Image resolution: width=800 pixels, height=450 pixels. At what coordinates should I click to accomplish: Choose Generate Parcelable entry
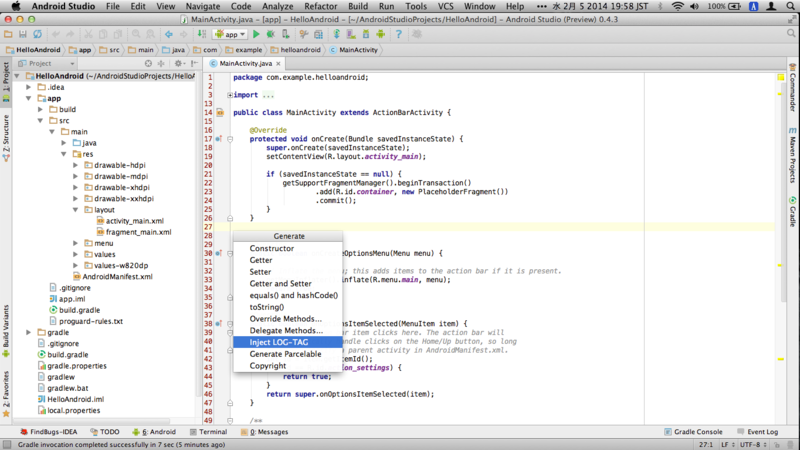tap(288, 354)
